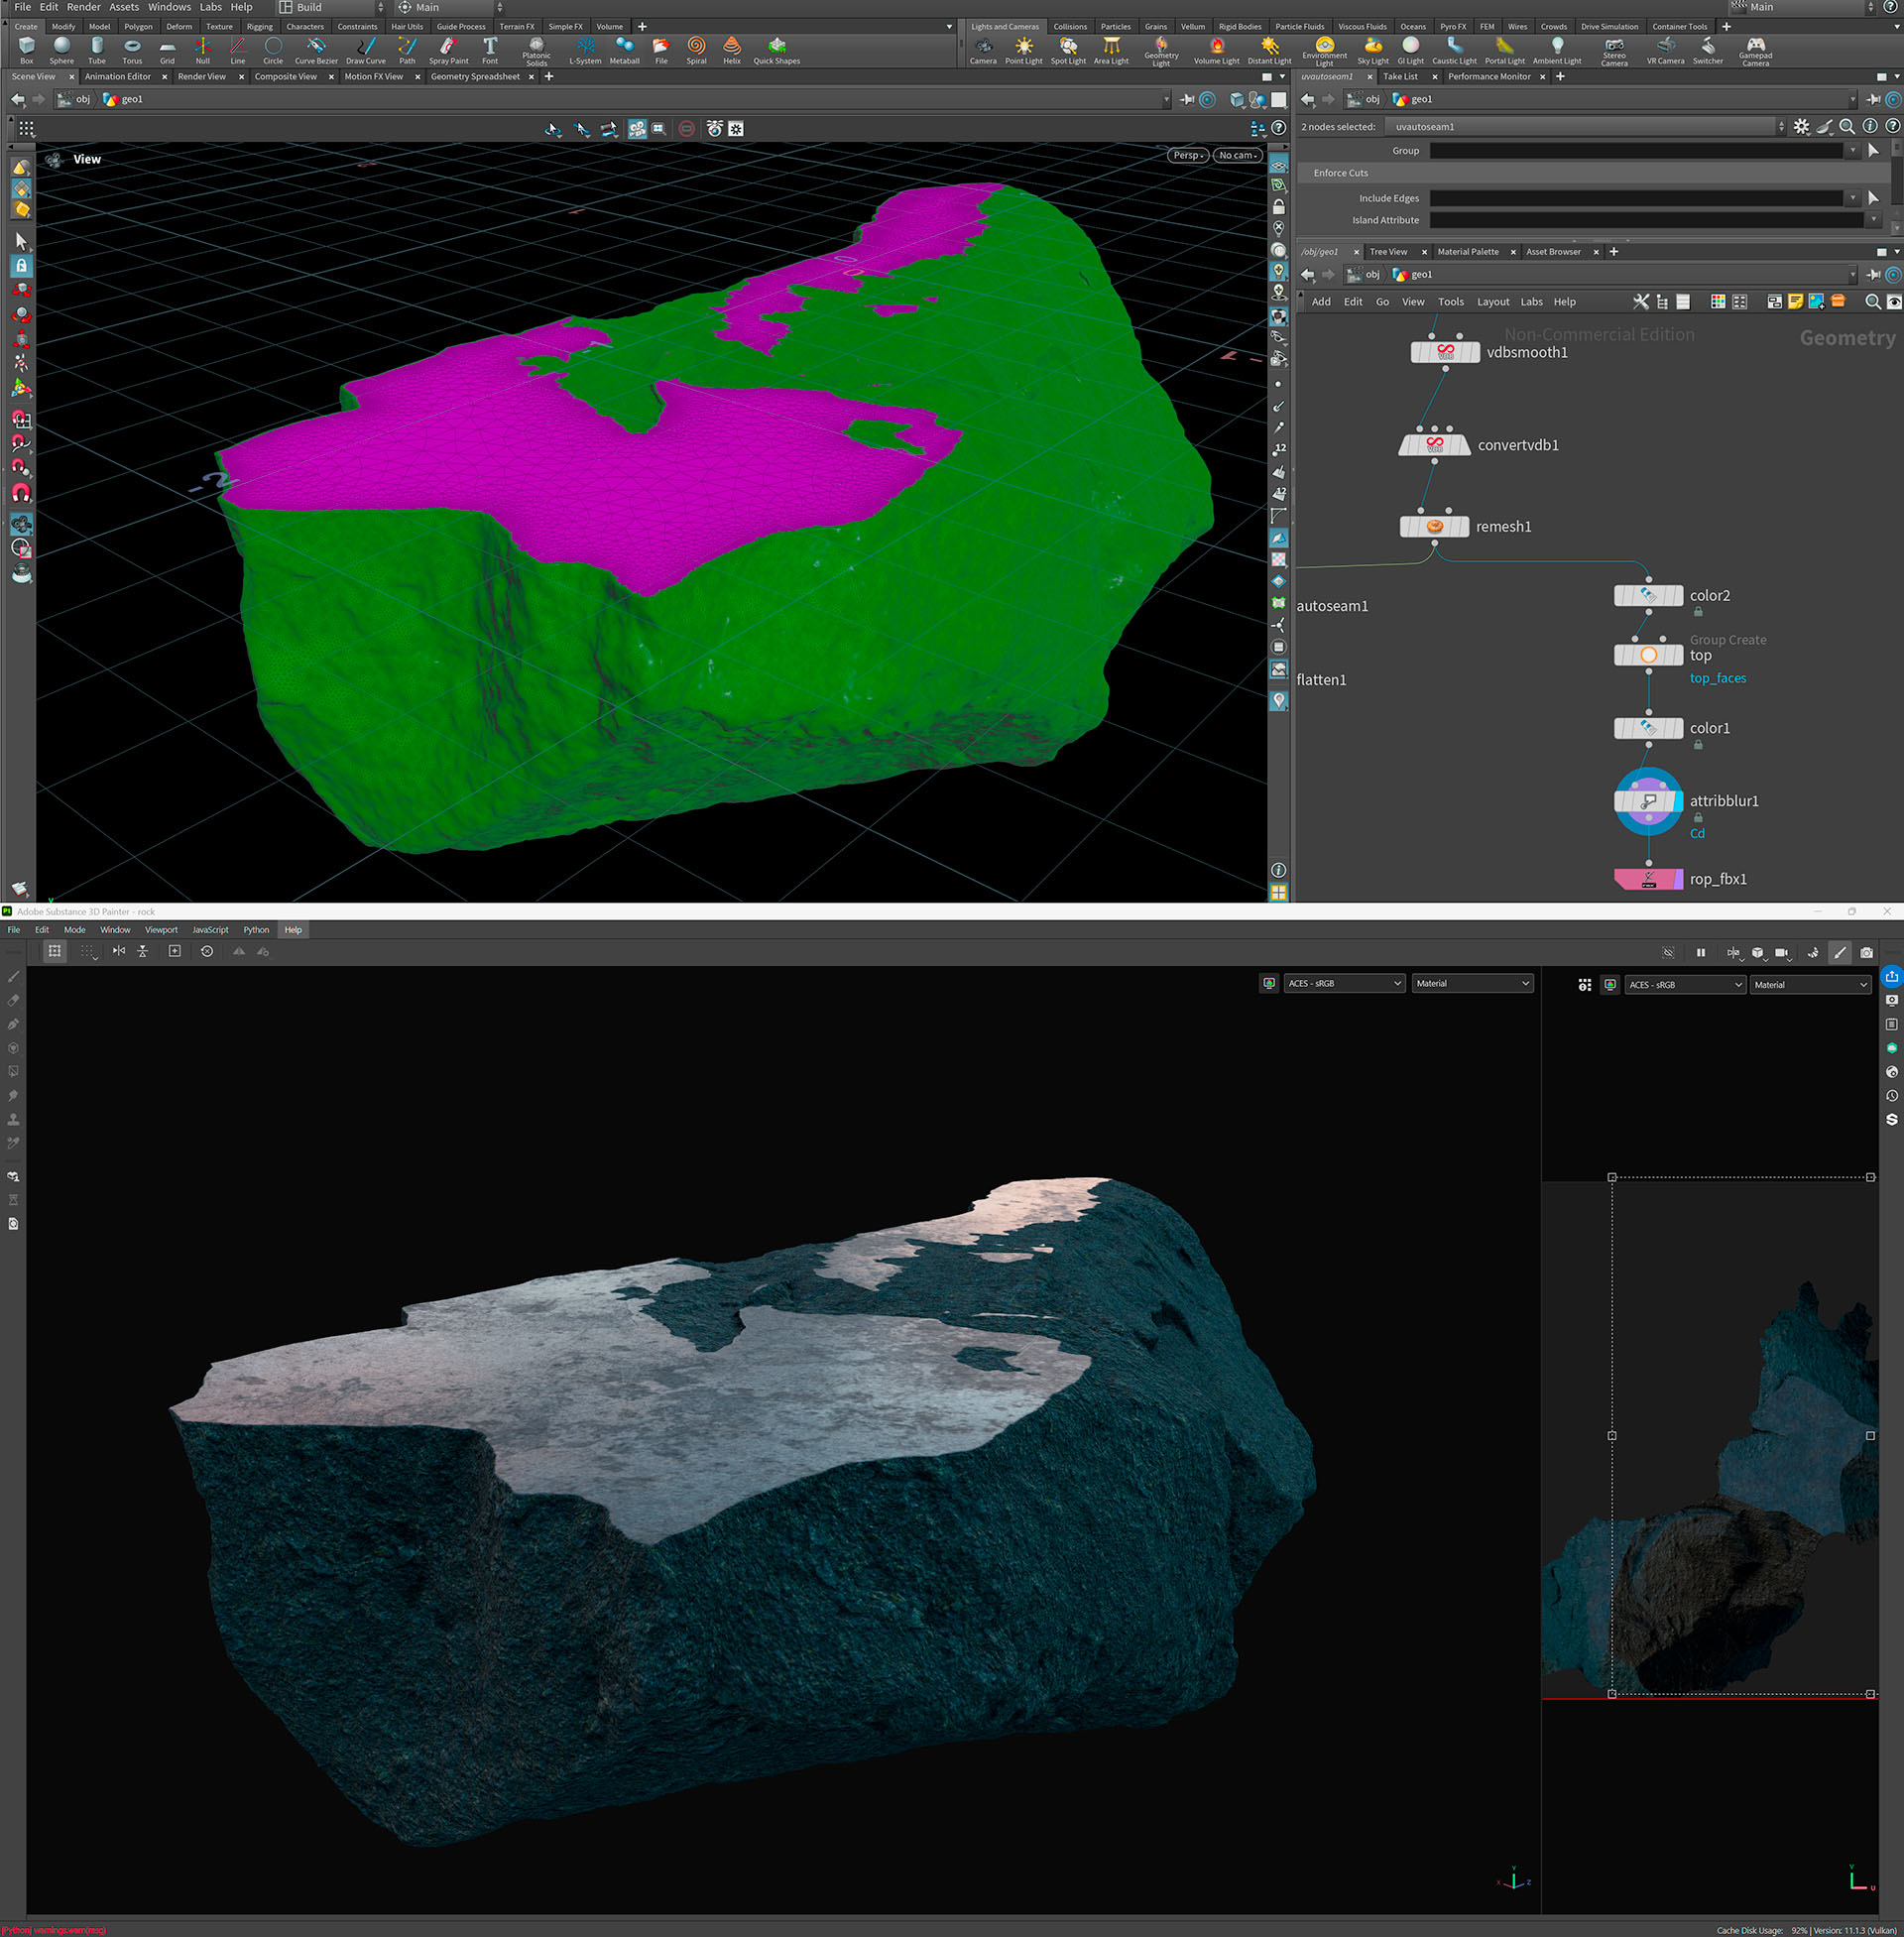This screenshot has width=1904, height=1937.
Task: Select the remesh1 node
Action: tap(1434, 526)
